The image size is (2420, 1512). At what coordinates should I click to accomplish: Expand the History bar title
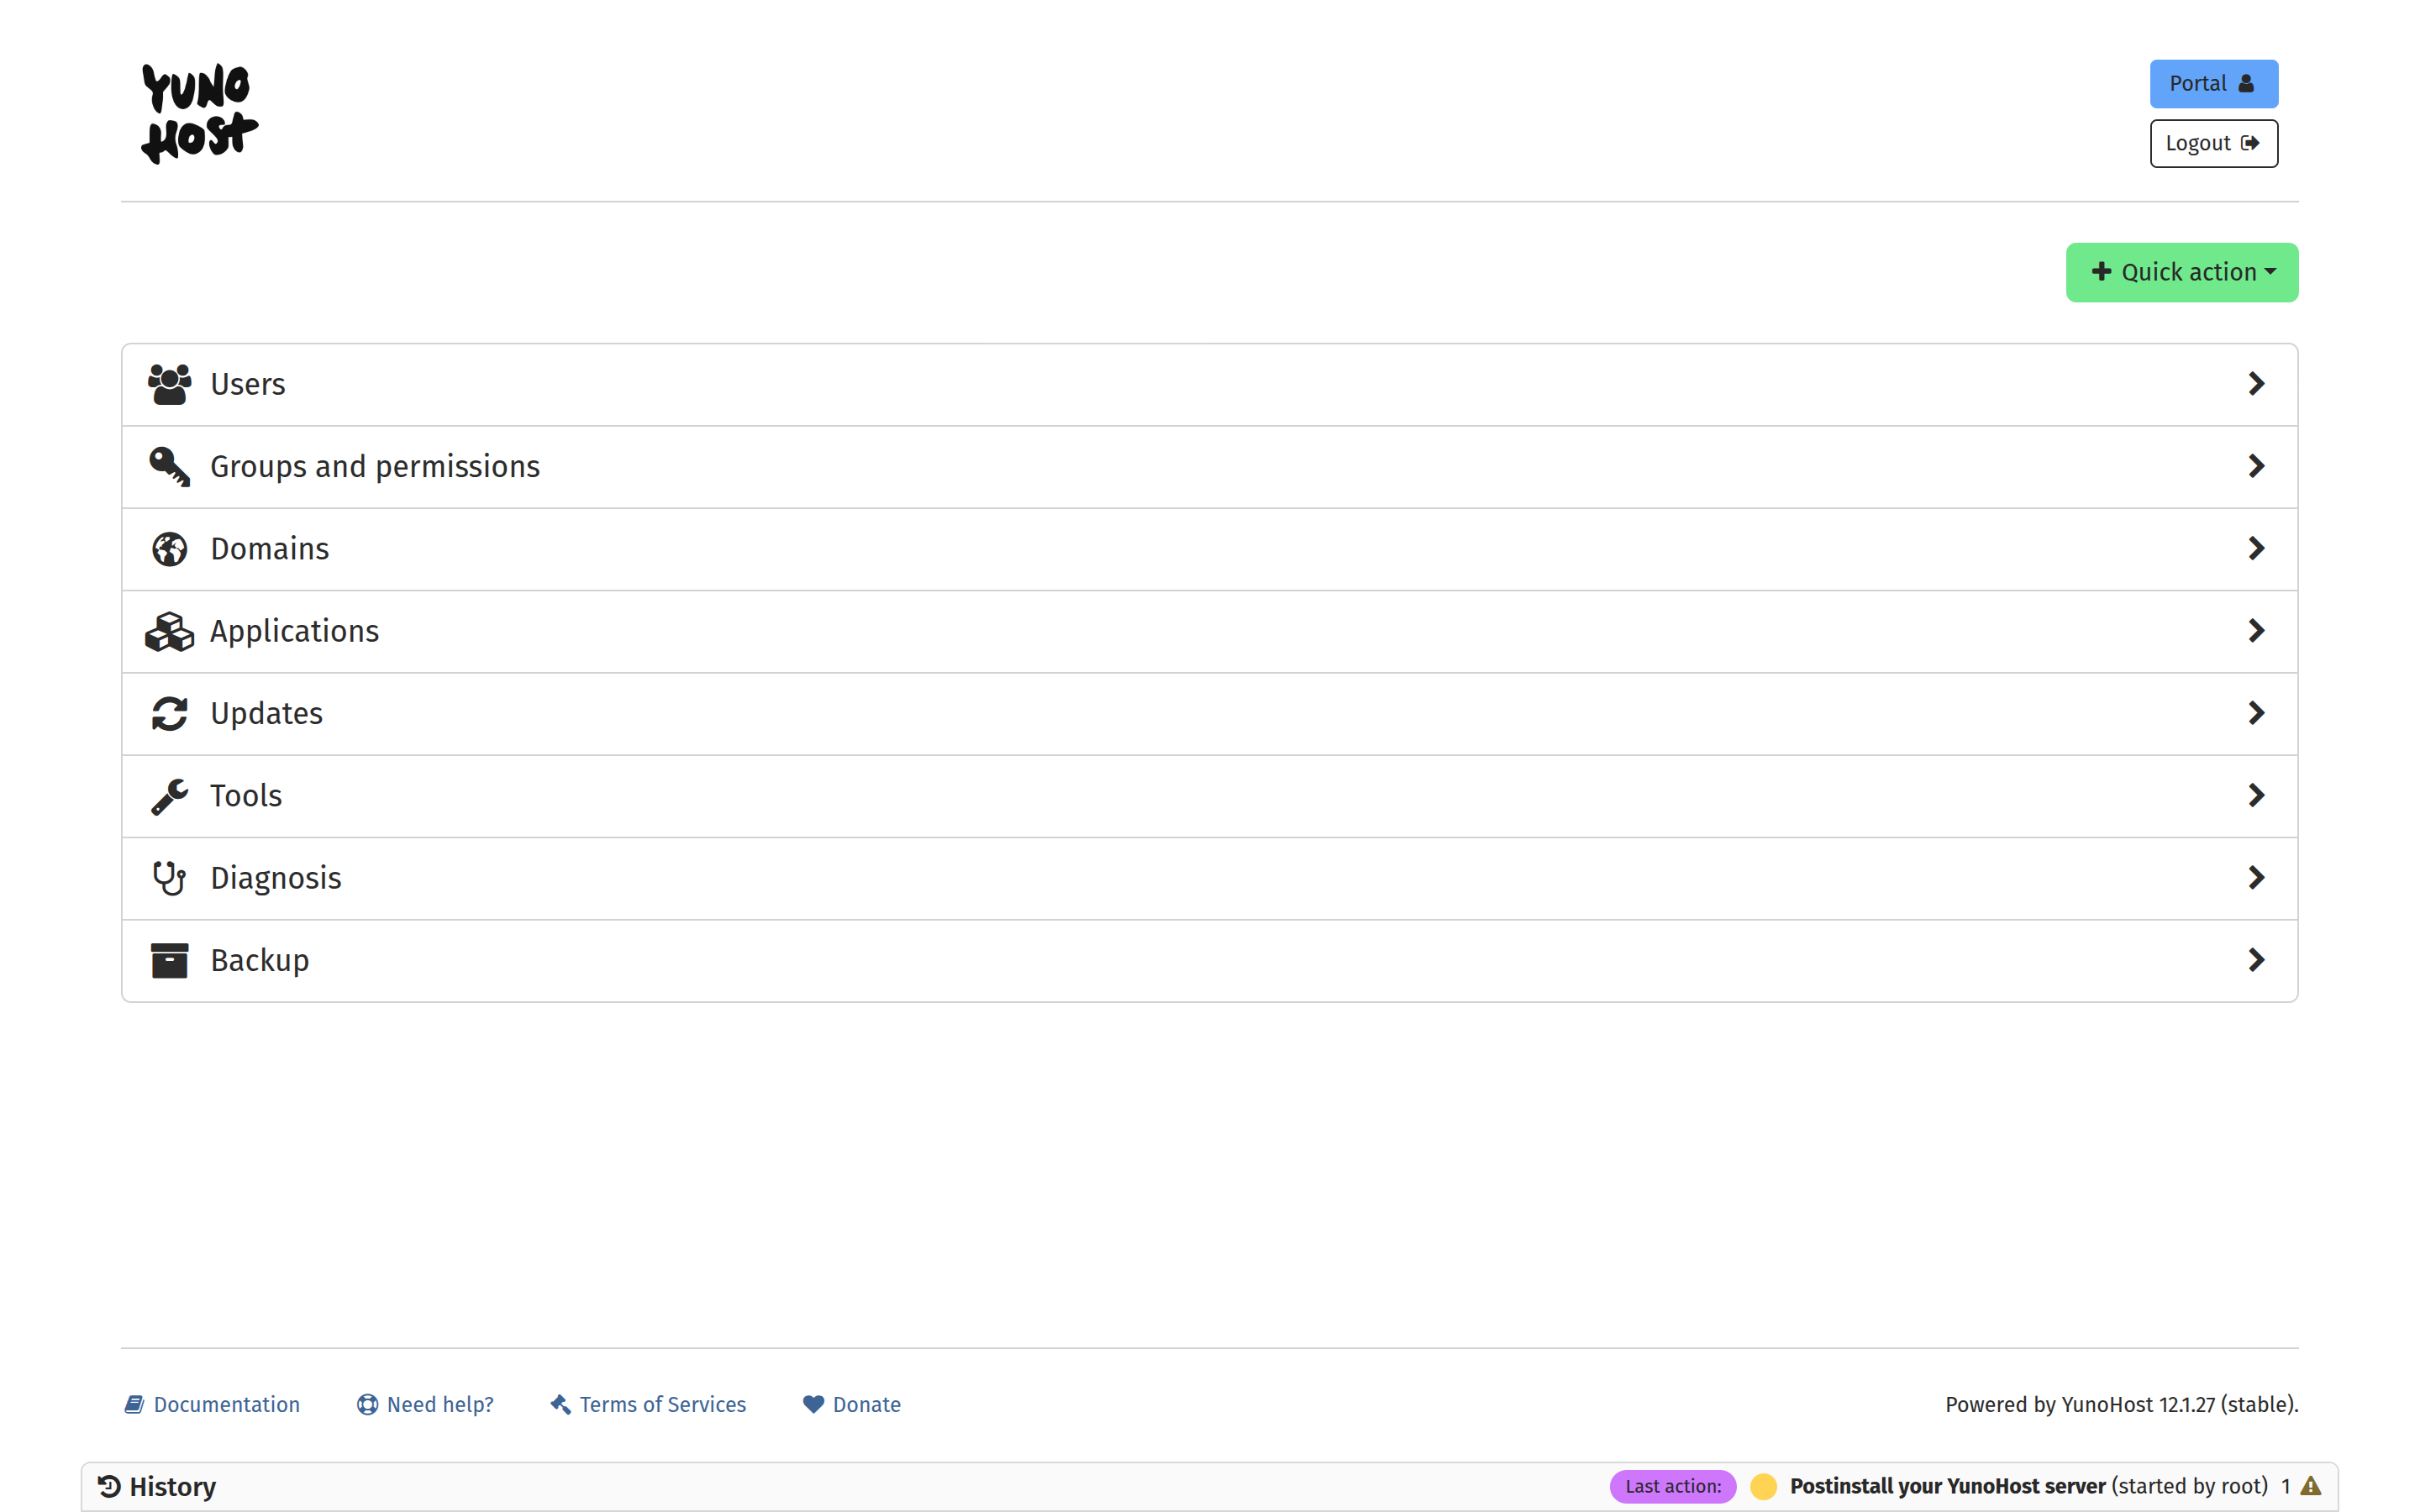[157, 1486]
